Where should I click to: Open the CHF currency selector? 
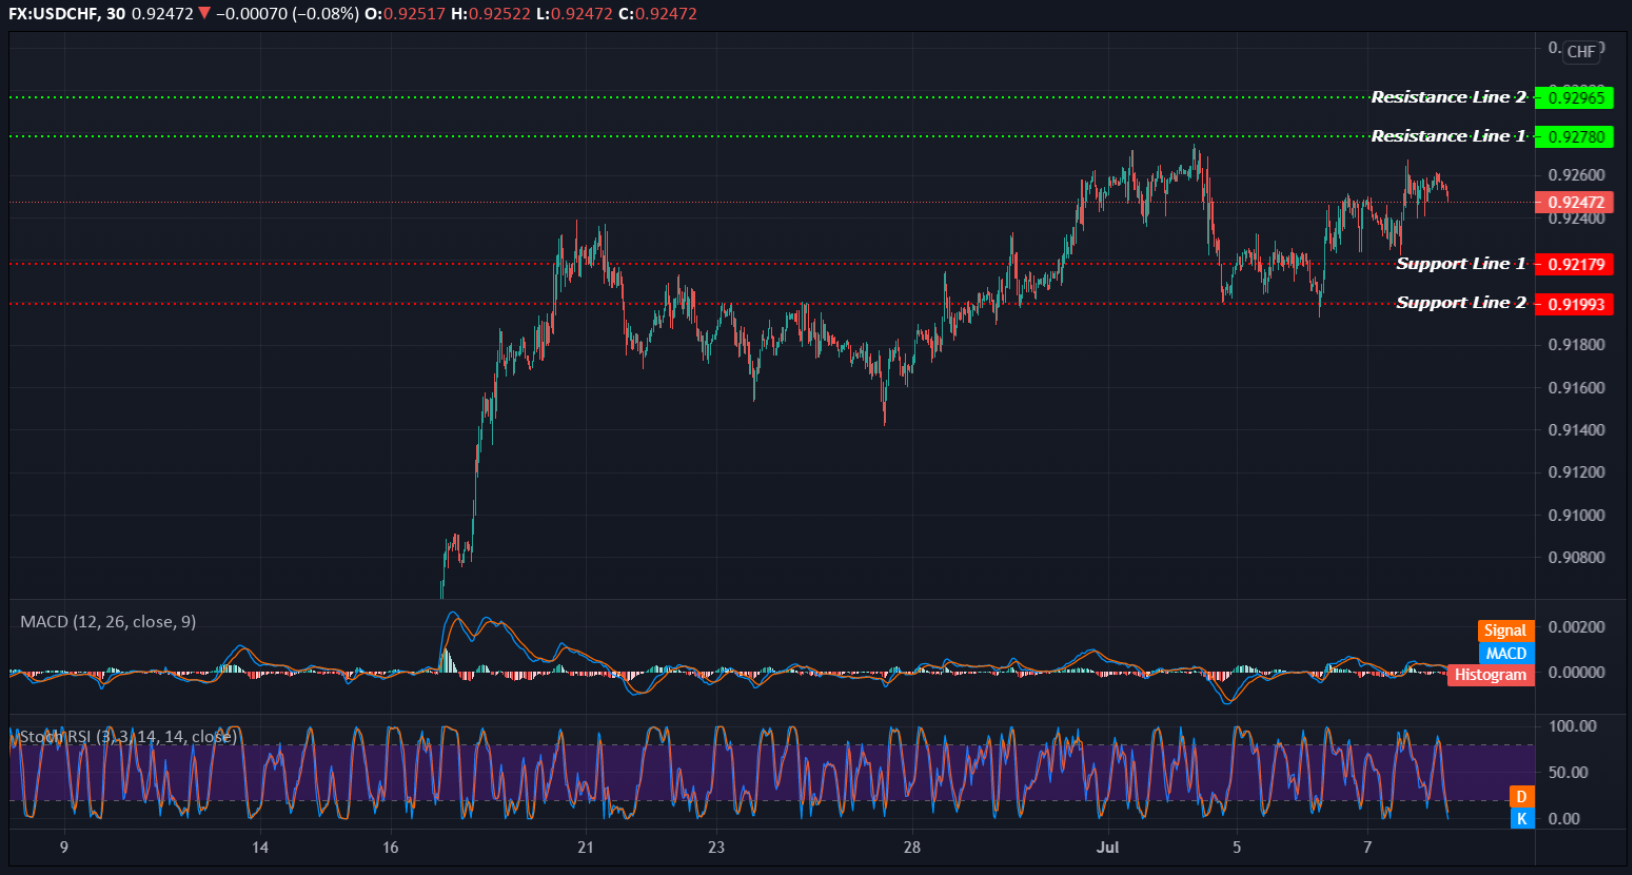(x=1581, y=51)
